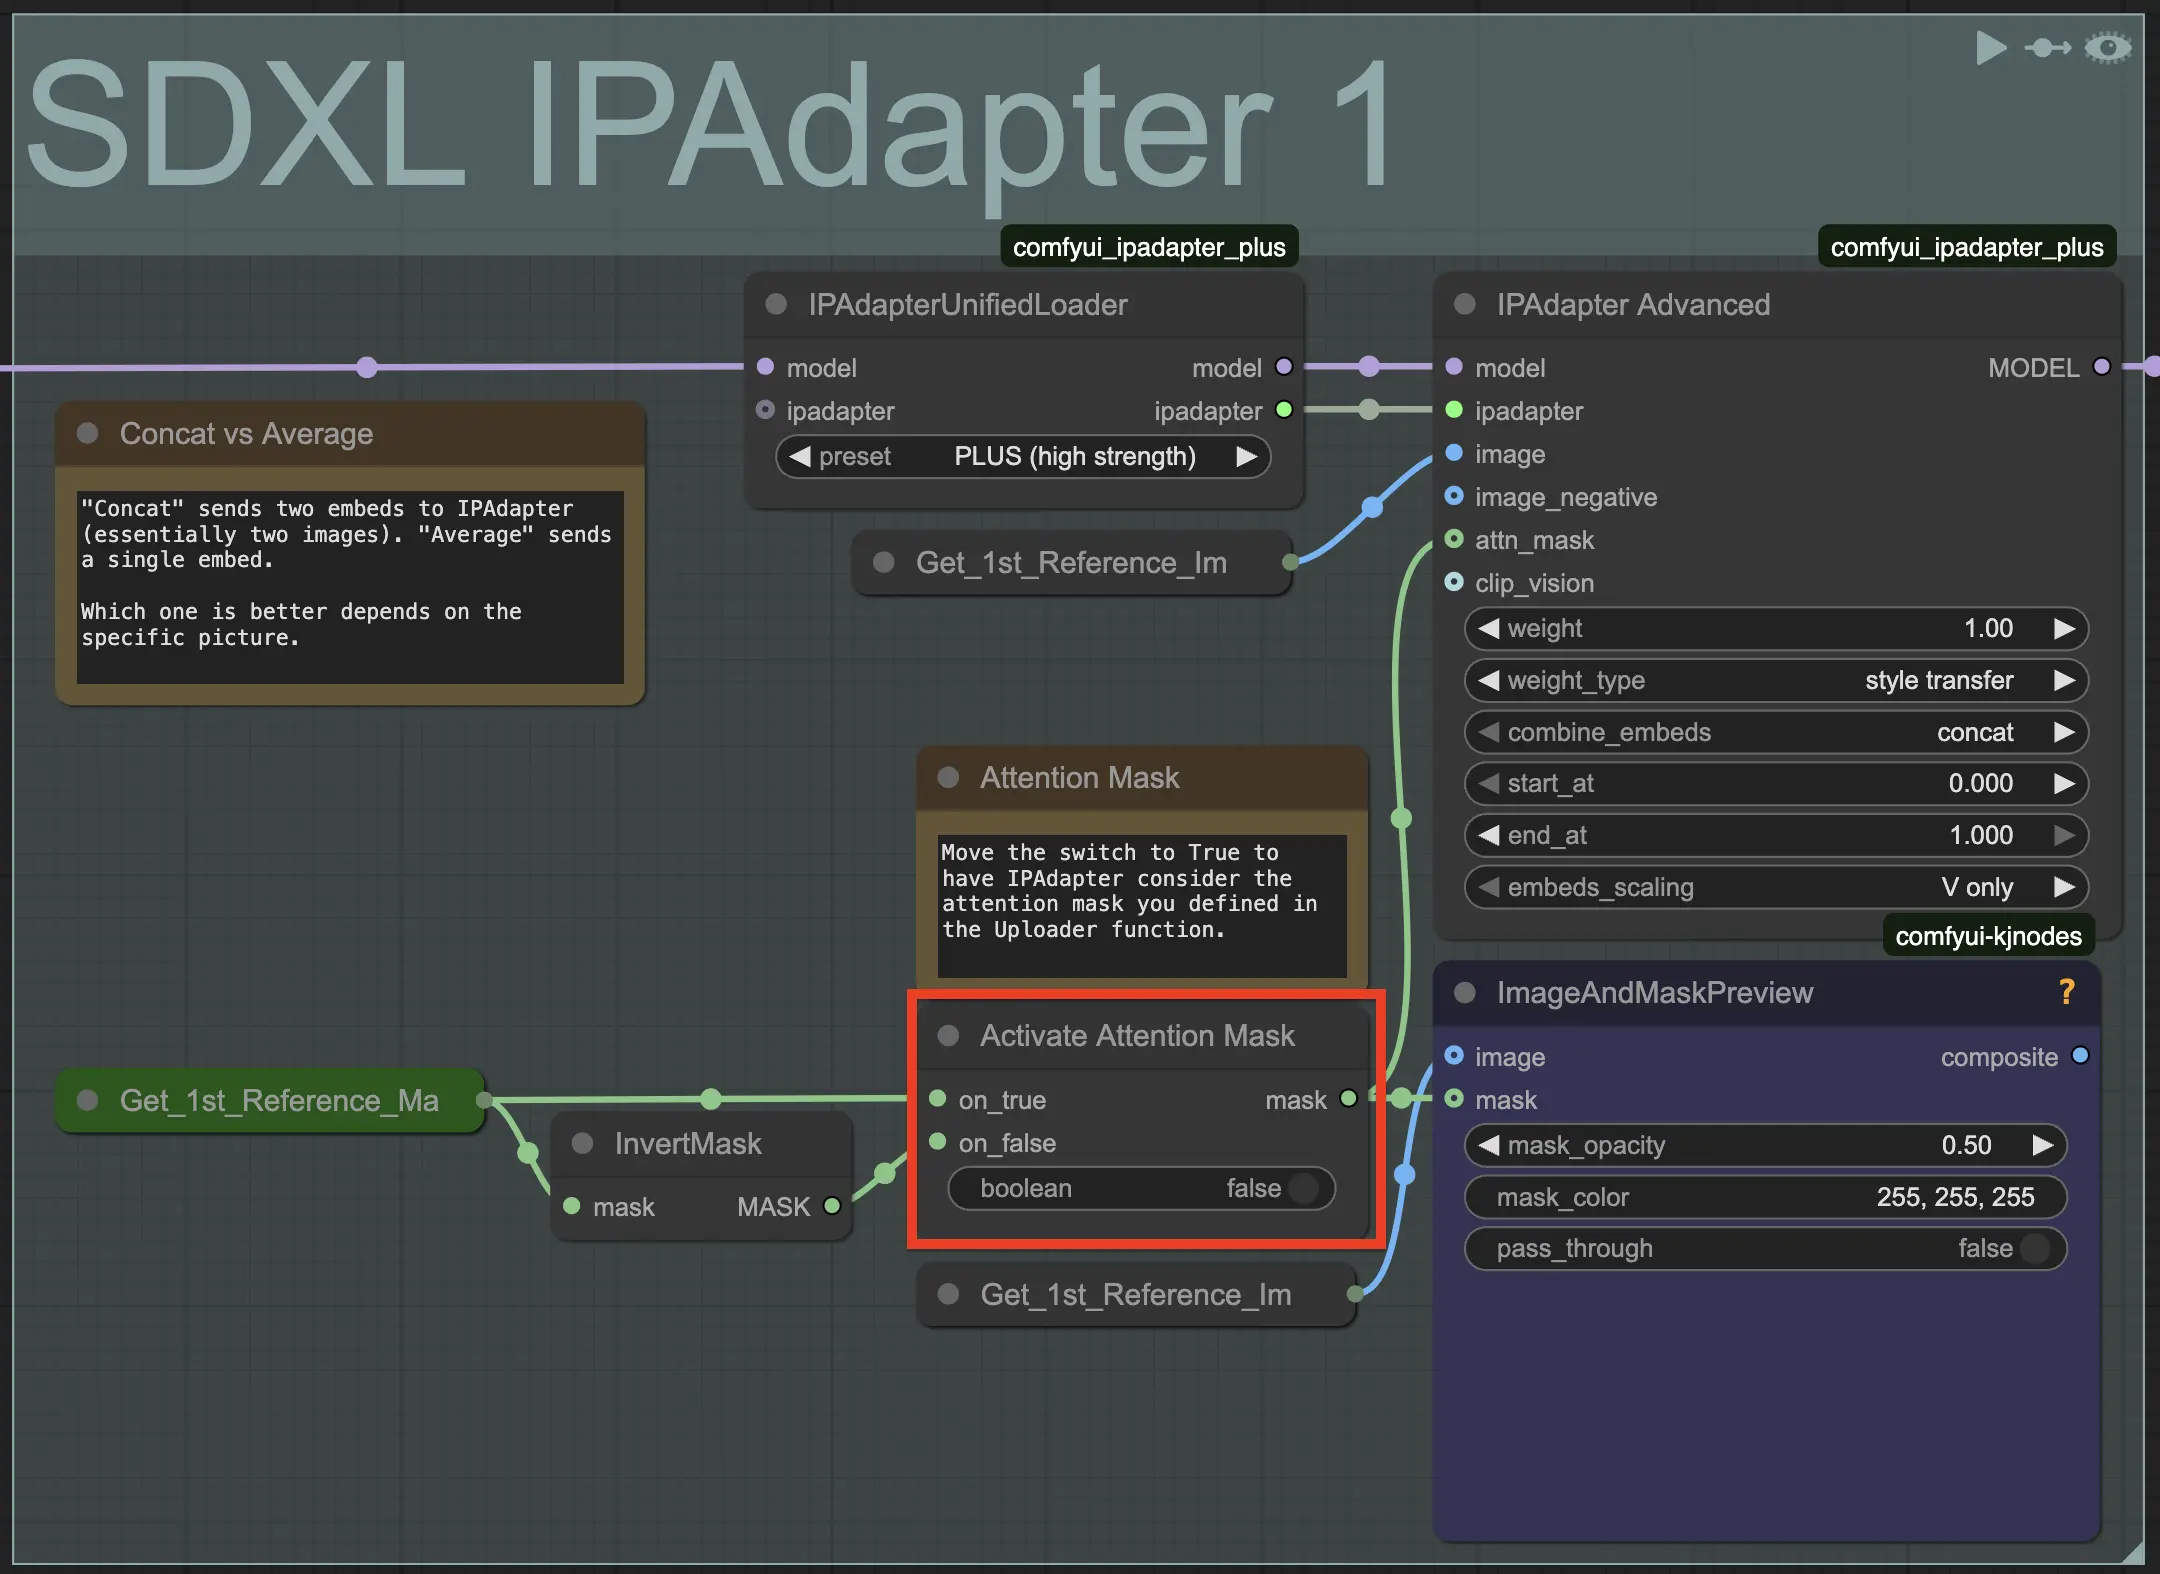Click the composite output socket
Viewport: 2160px width, 1574px height.
click(x=2080, y=1056)
